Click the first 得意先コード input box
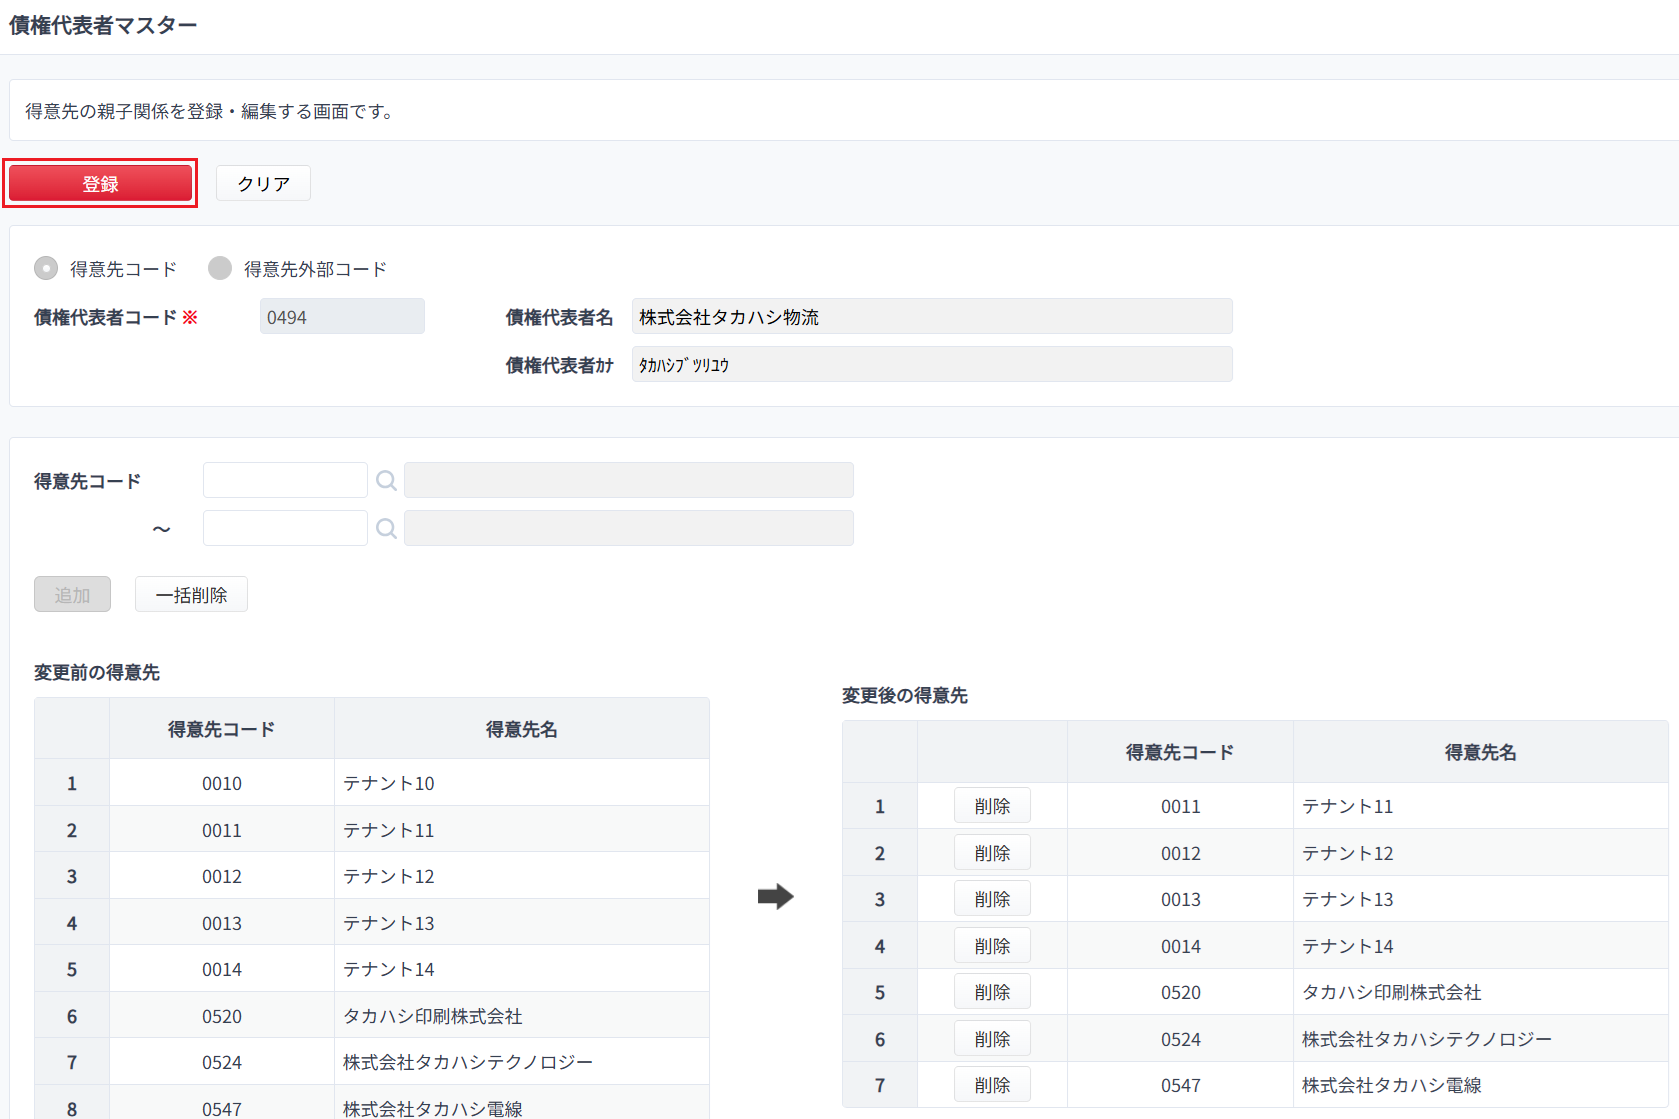The height and width of the screenshot is (1119, 1679). coord(285,480)
